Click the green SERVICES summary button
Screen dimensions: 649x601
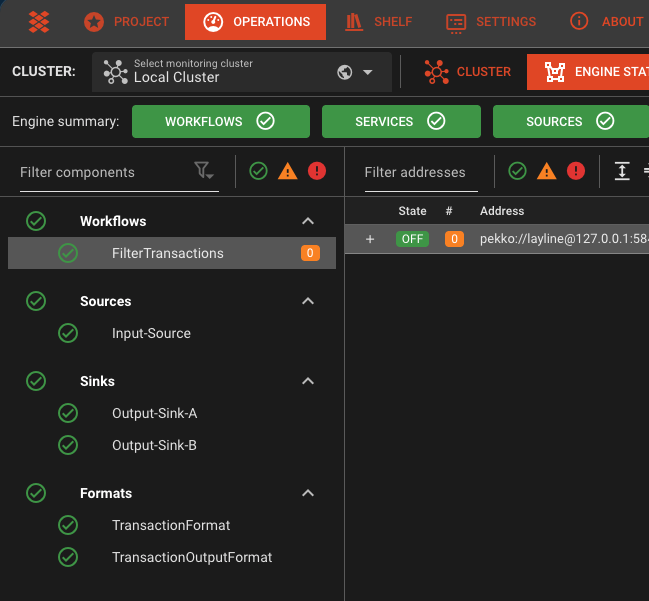399,121
